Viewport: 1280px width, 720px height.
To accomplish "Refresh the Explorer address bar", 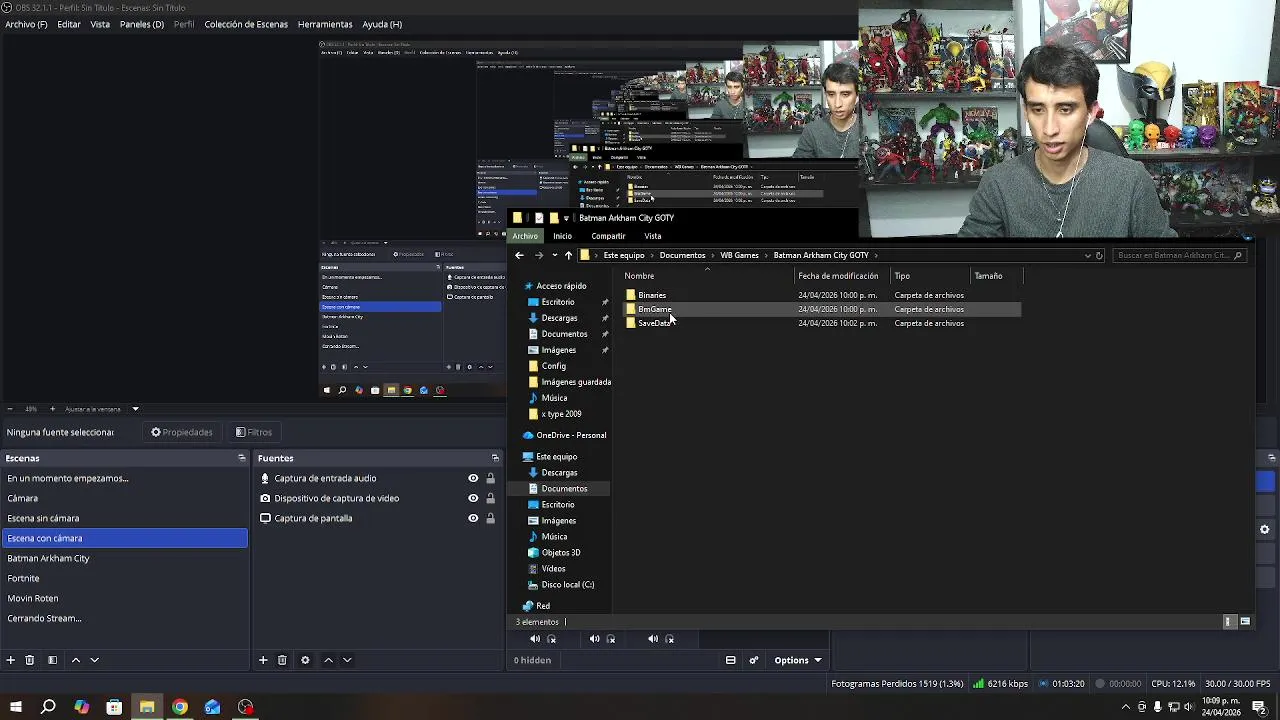I will pos(1099,255).
